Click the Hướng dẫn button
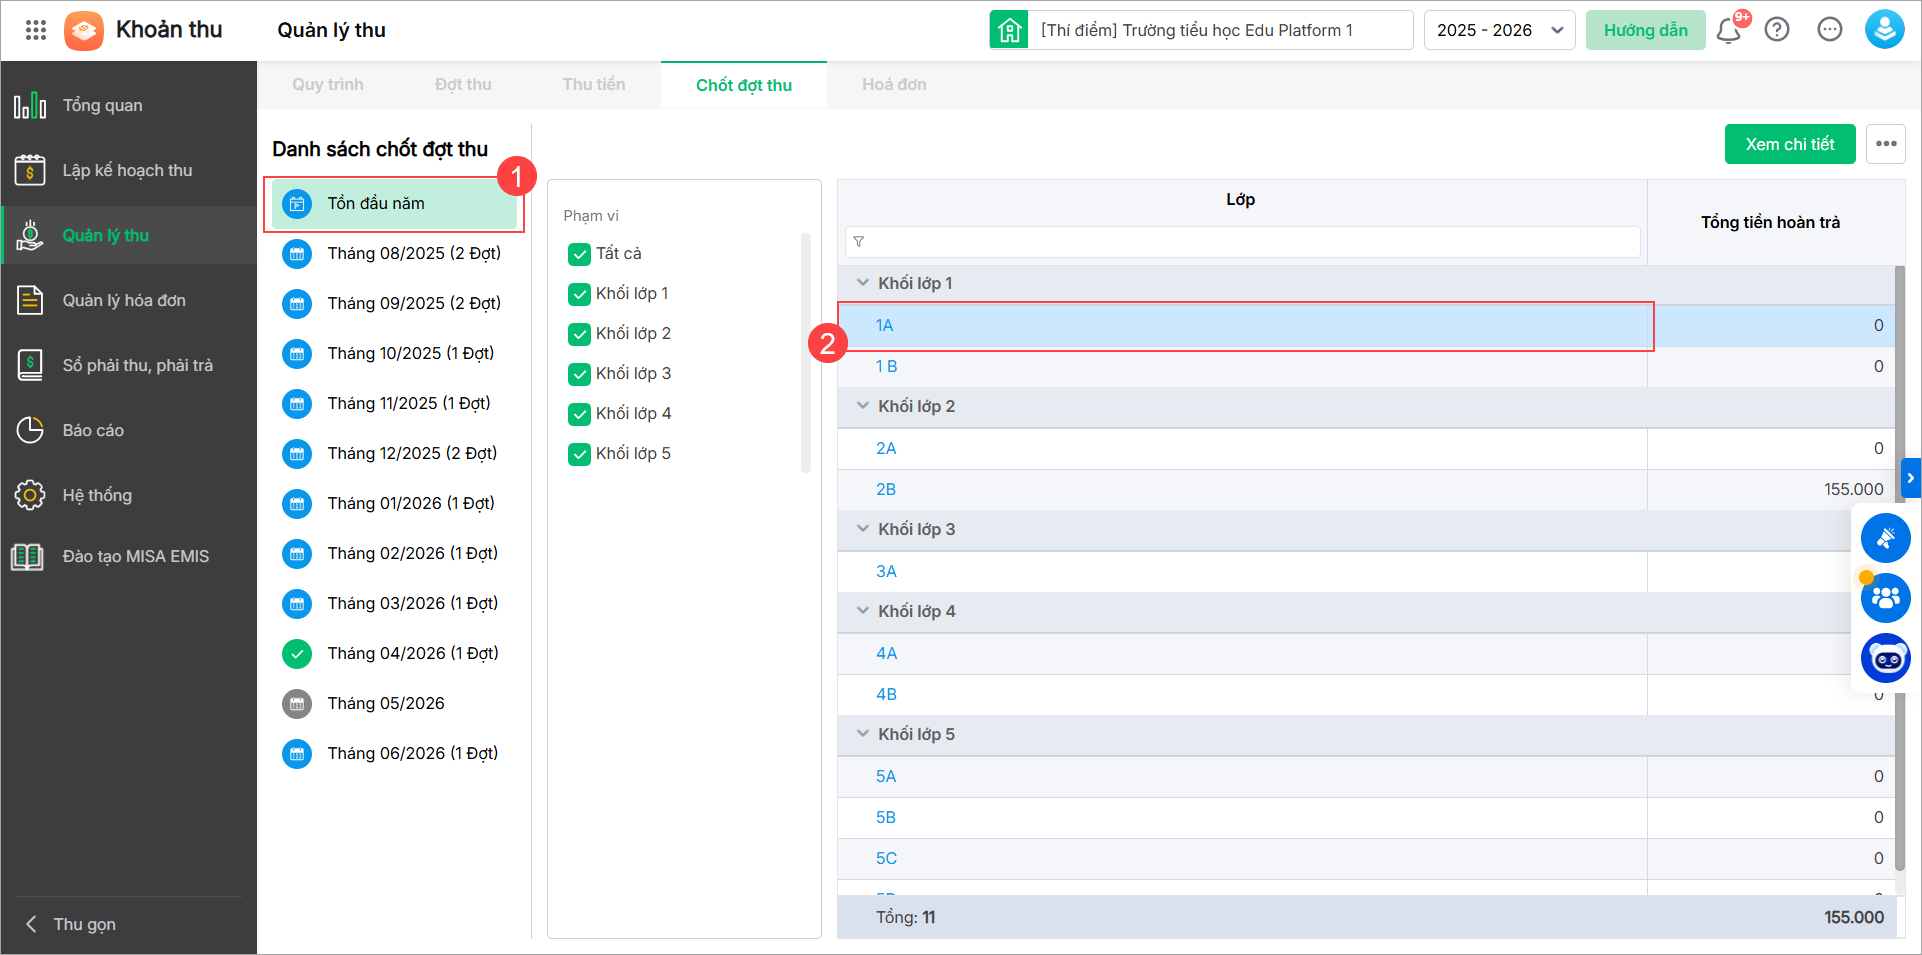Screen dimensions: 1922x955 (1646, 30)
